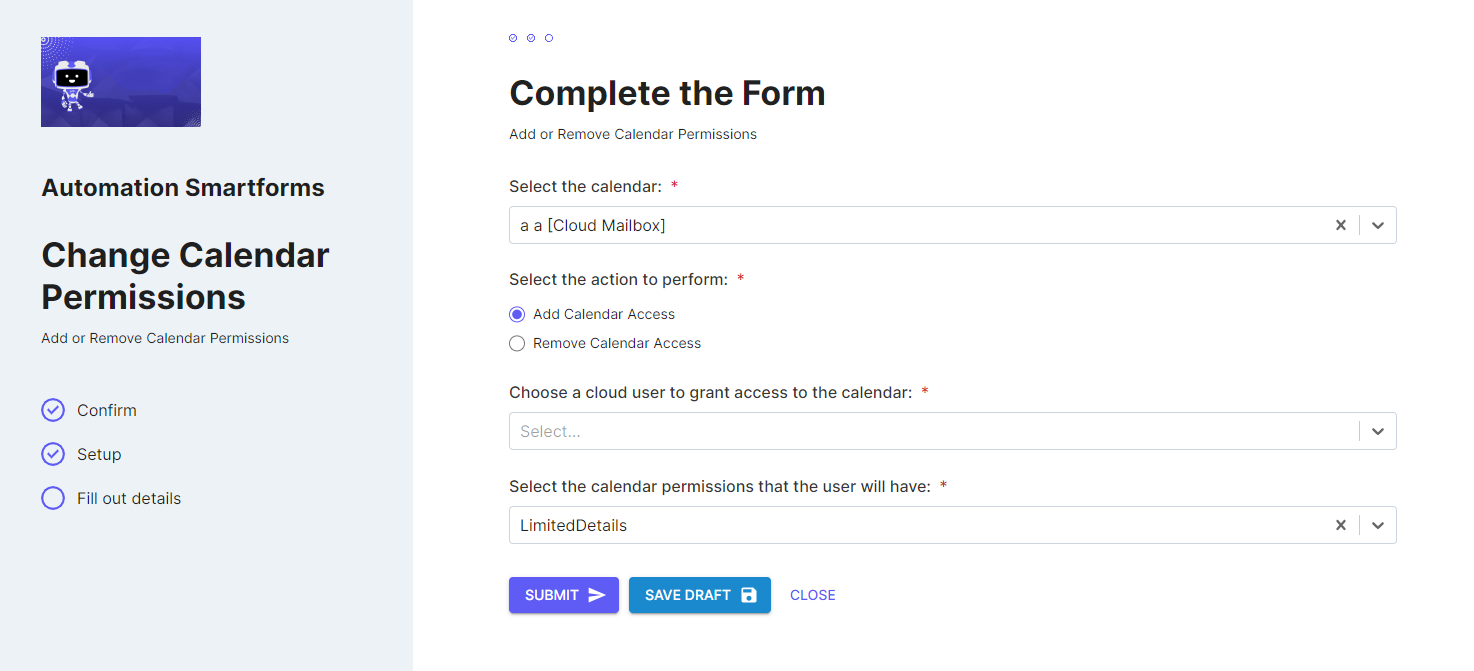Clear the selected calendar with the X icon
Screen dimensions: 1474x671
1341,225
